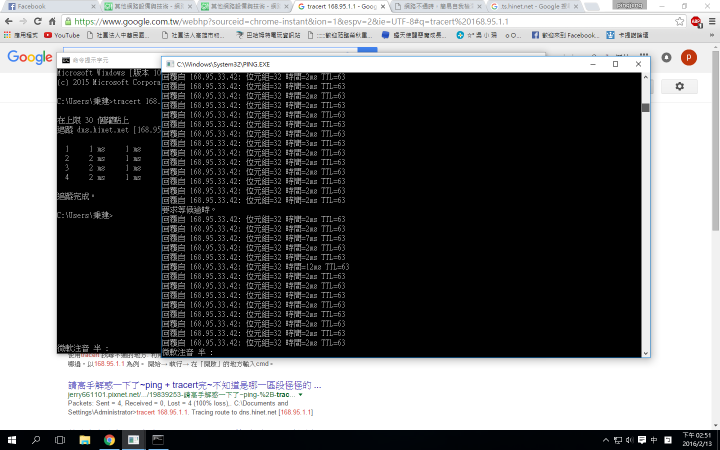Image resolution: width=720 pixels, height=450 pixels.
Task: Toggle the 中 input language indicator
Action: click(654, 440)
